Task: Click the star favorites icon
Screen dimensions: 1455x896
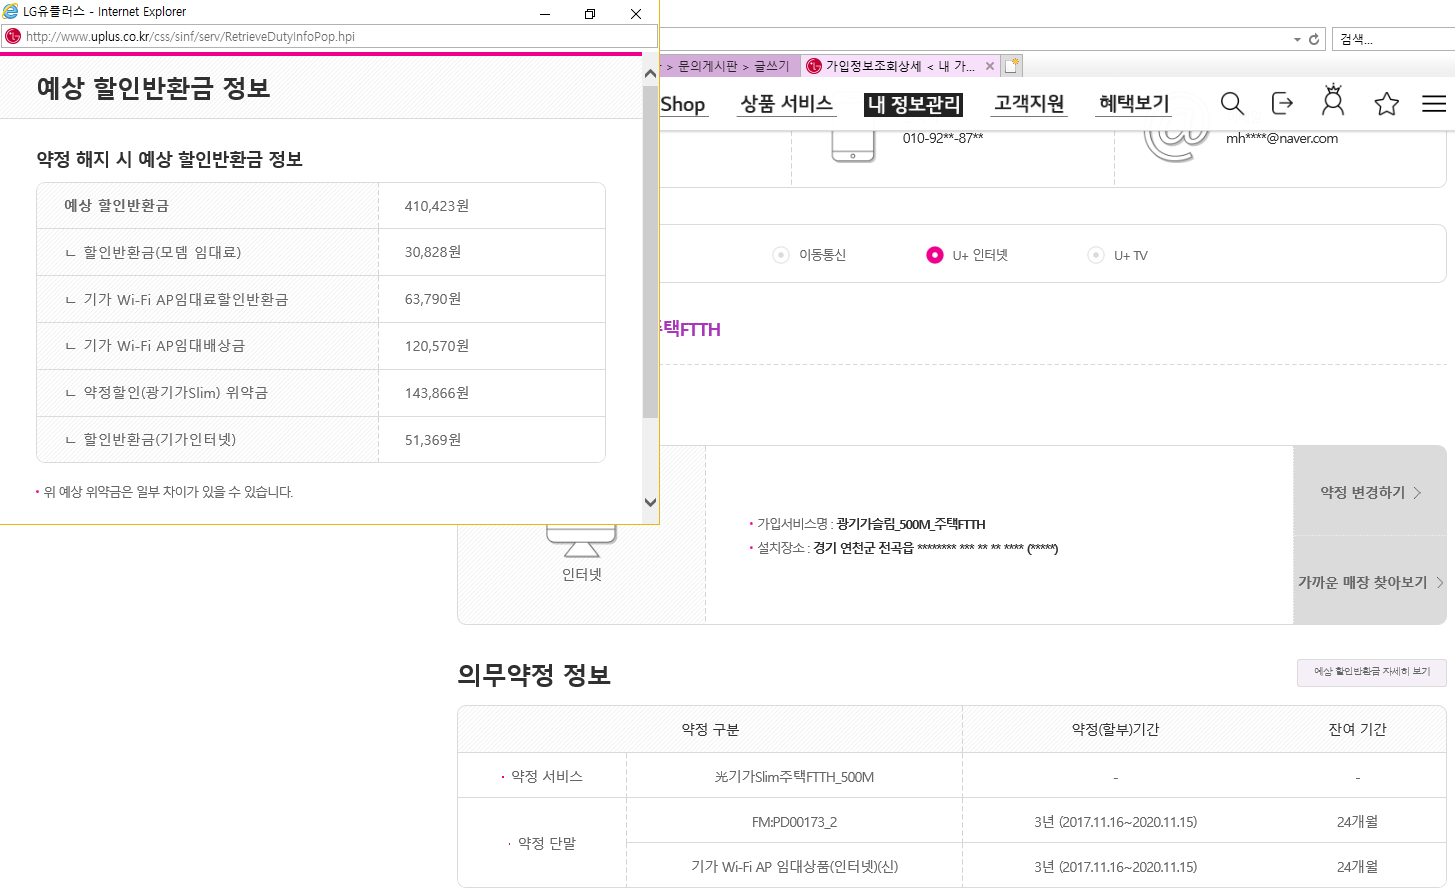Action: [x=1386, y=104]
